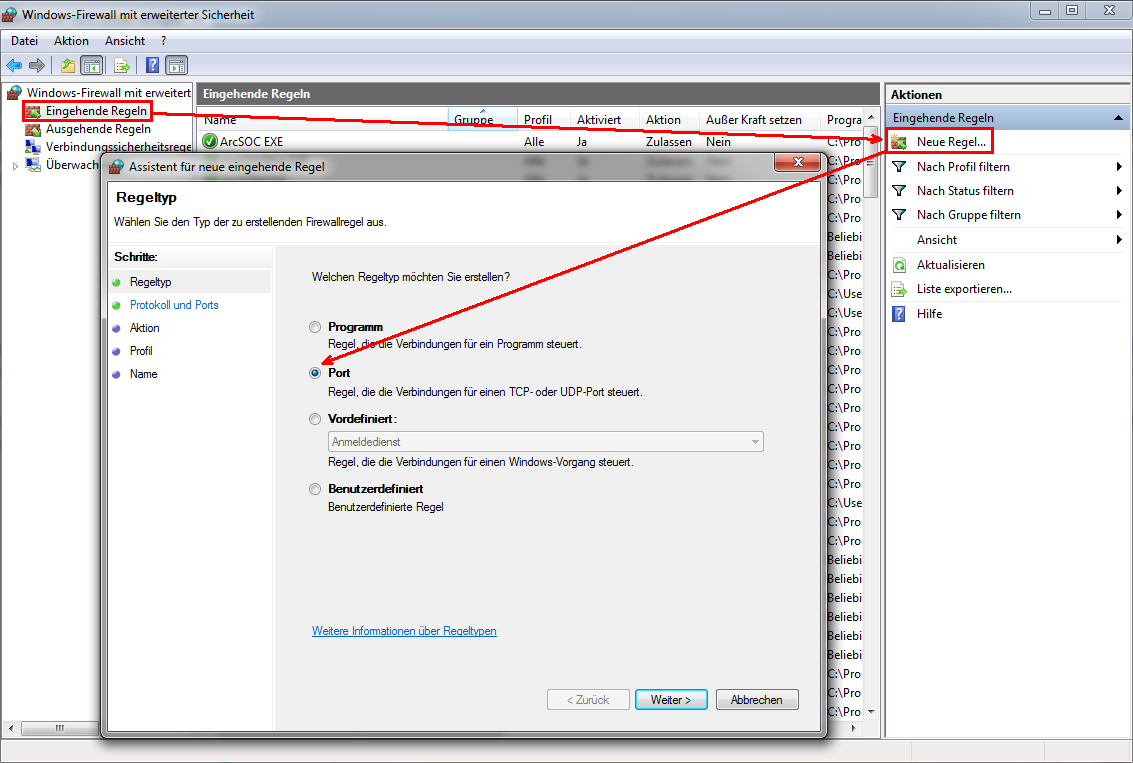The width and height of the screenshot is (1133, 763).
Task: Click the Weiter button in the wizard
Action: point(671,699)
